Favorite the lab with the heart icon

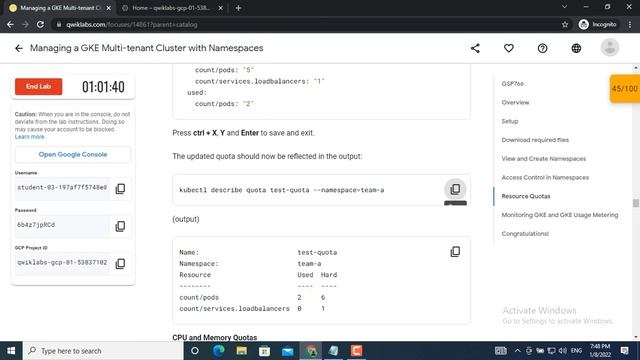coord(509,48)
